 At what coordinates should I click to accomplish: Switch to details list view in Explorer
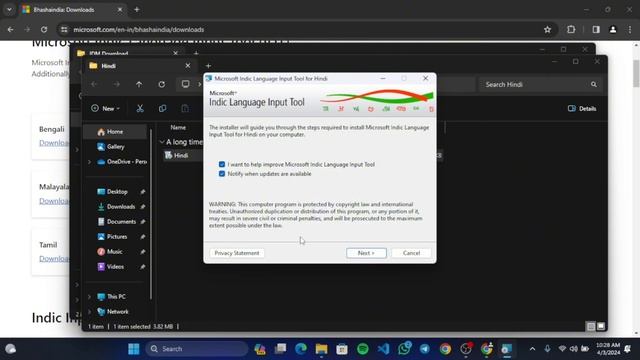point(591,326)
